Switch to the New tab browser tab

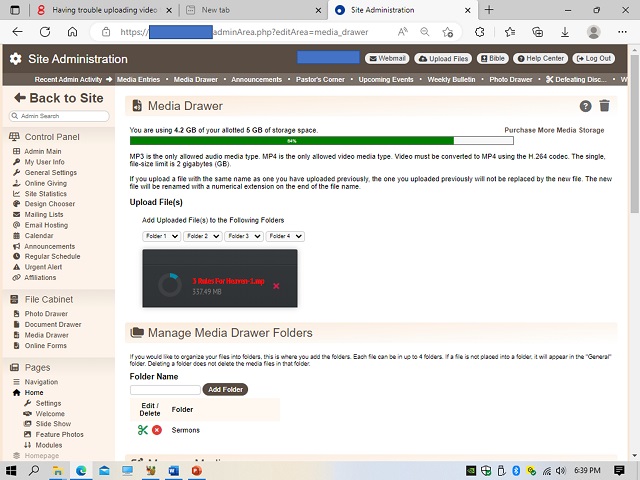(253, 10)
